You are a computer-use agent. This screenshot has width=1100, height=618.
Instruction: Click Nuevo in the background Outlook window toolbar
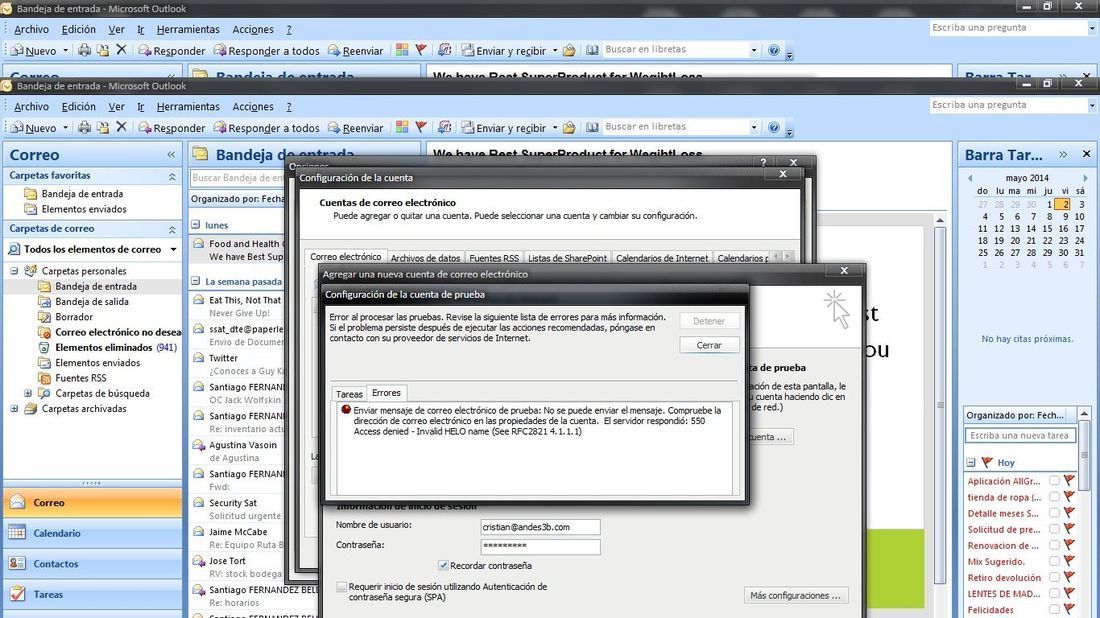point(34,51)
